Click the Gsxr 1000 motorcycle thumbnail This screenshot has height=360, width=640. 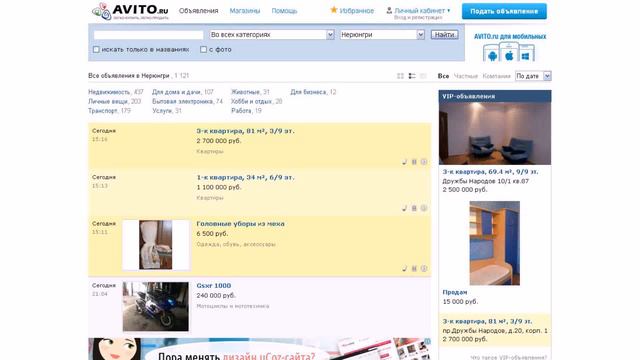[x=156, y=306]
